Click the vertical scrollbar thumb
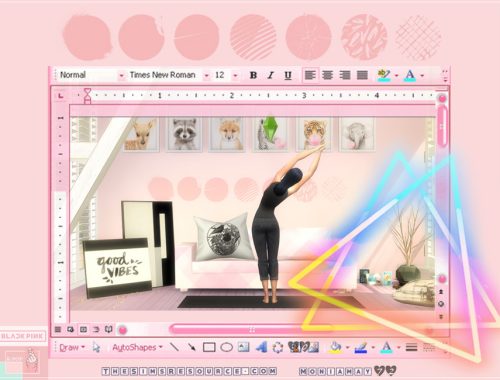 pyautogui.click(x=442, y=126)
